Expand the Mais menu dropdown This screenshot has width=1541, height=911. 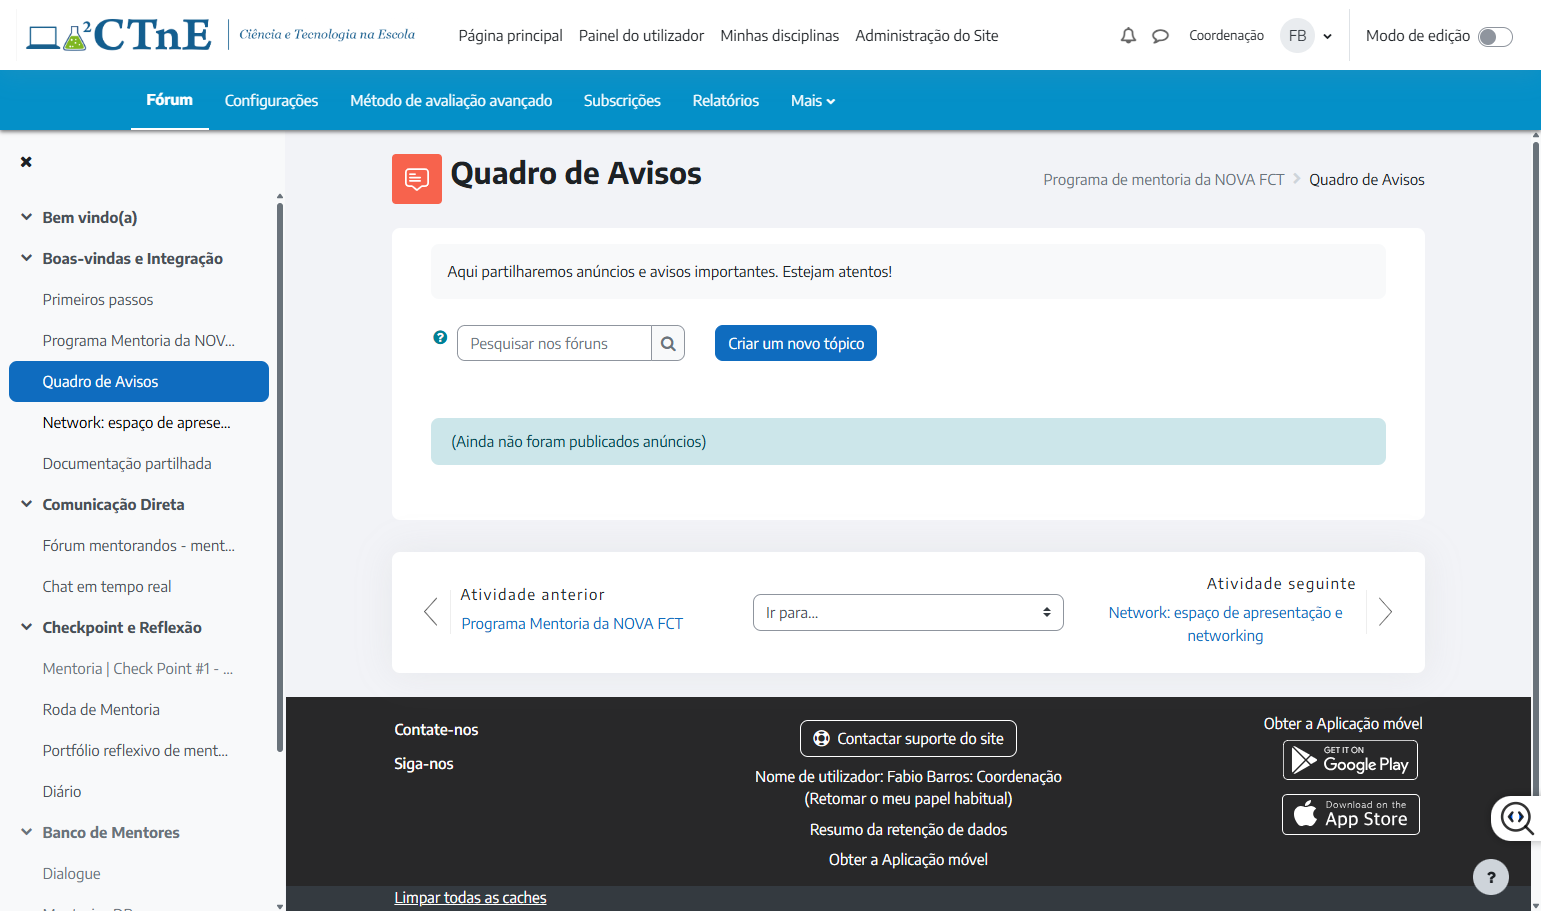pyautogui.click(x=813, y=101)
